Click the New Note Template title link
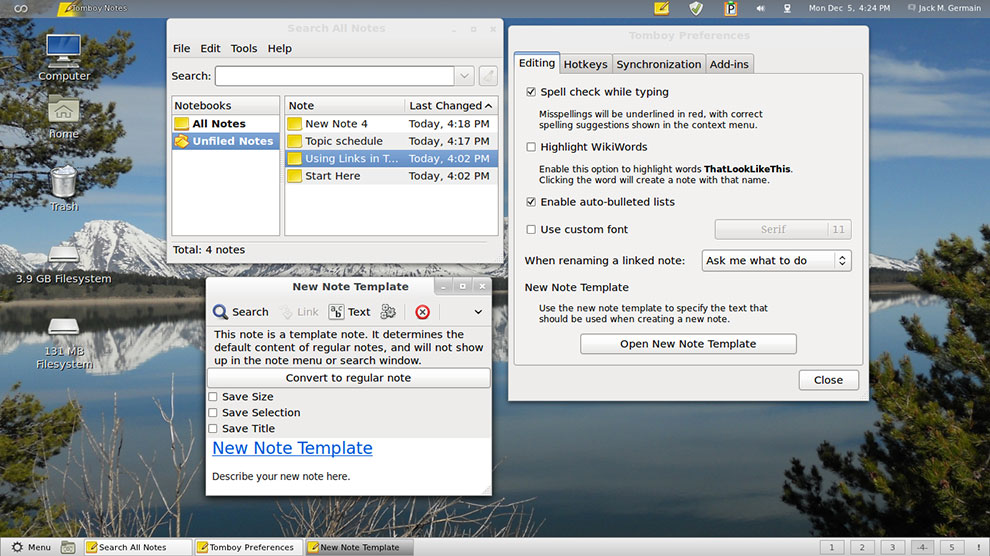The image size is (990, 556). pos(292,448)
